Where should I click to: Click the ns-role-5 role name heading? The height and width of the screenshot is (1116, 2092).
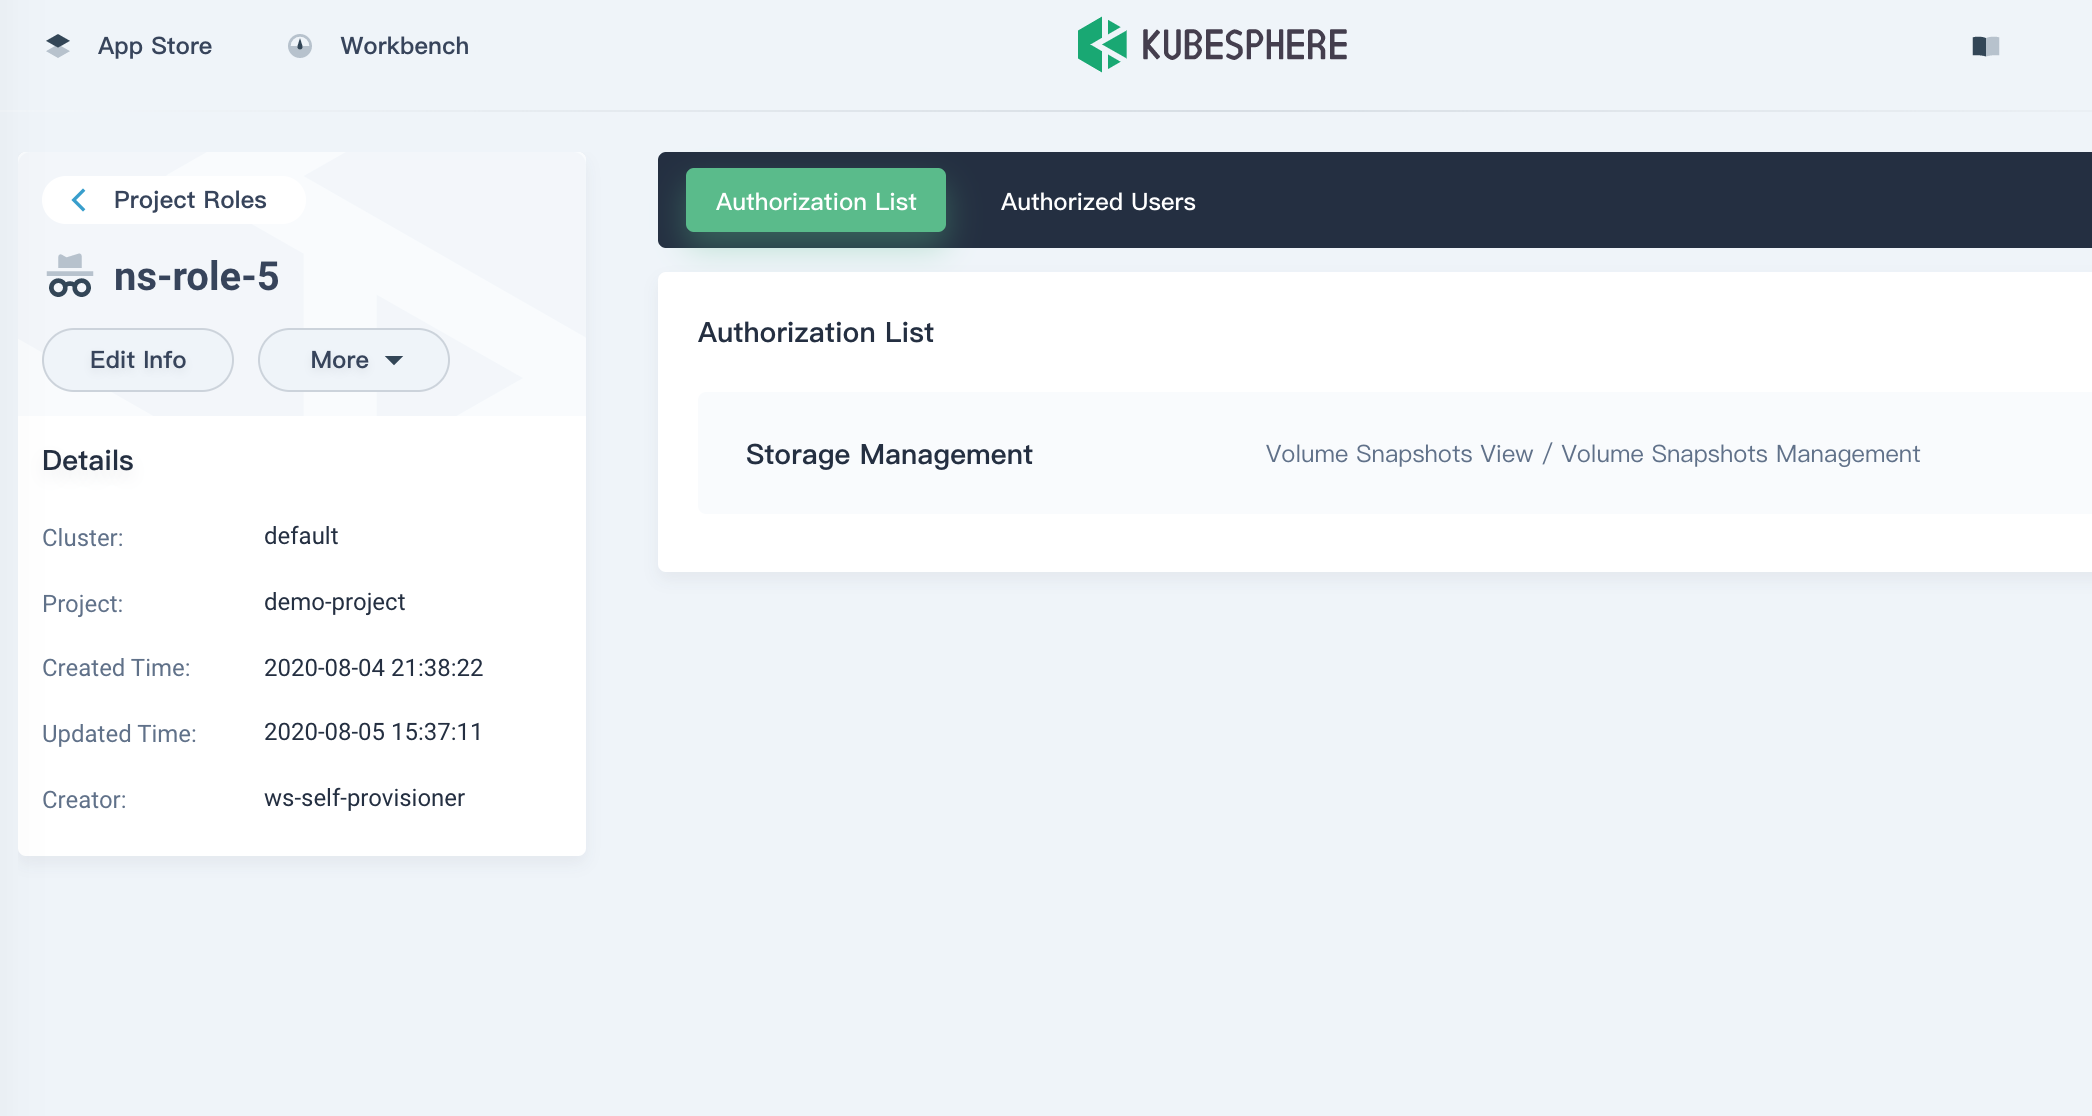click(196, 276)
